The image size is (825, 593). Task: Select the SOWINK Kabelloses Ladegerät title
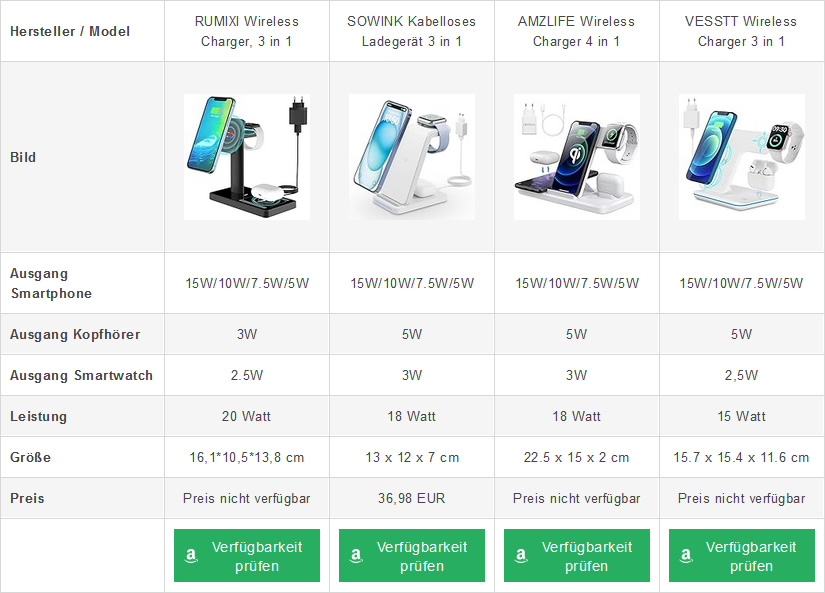tap(411, 31)
